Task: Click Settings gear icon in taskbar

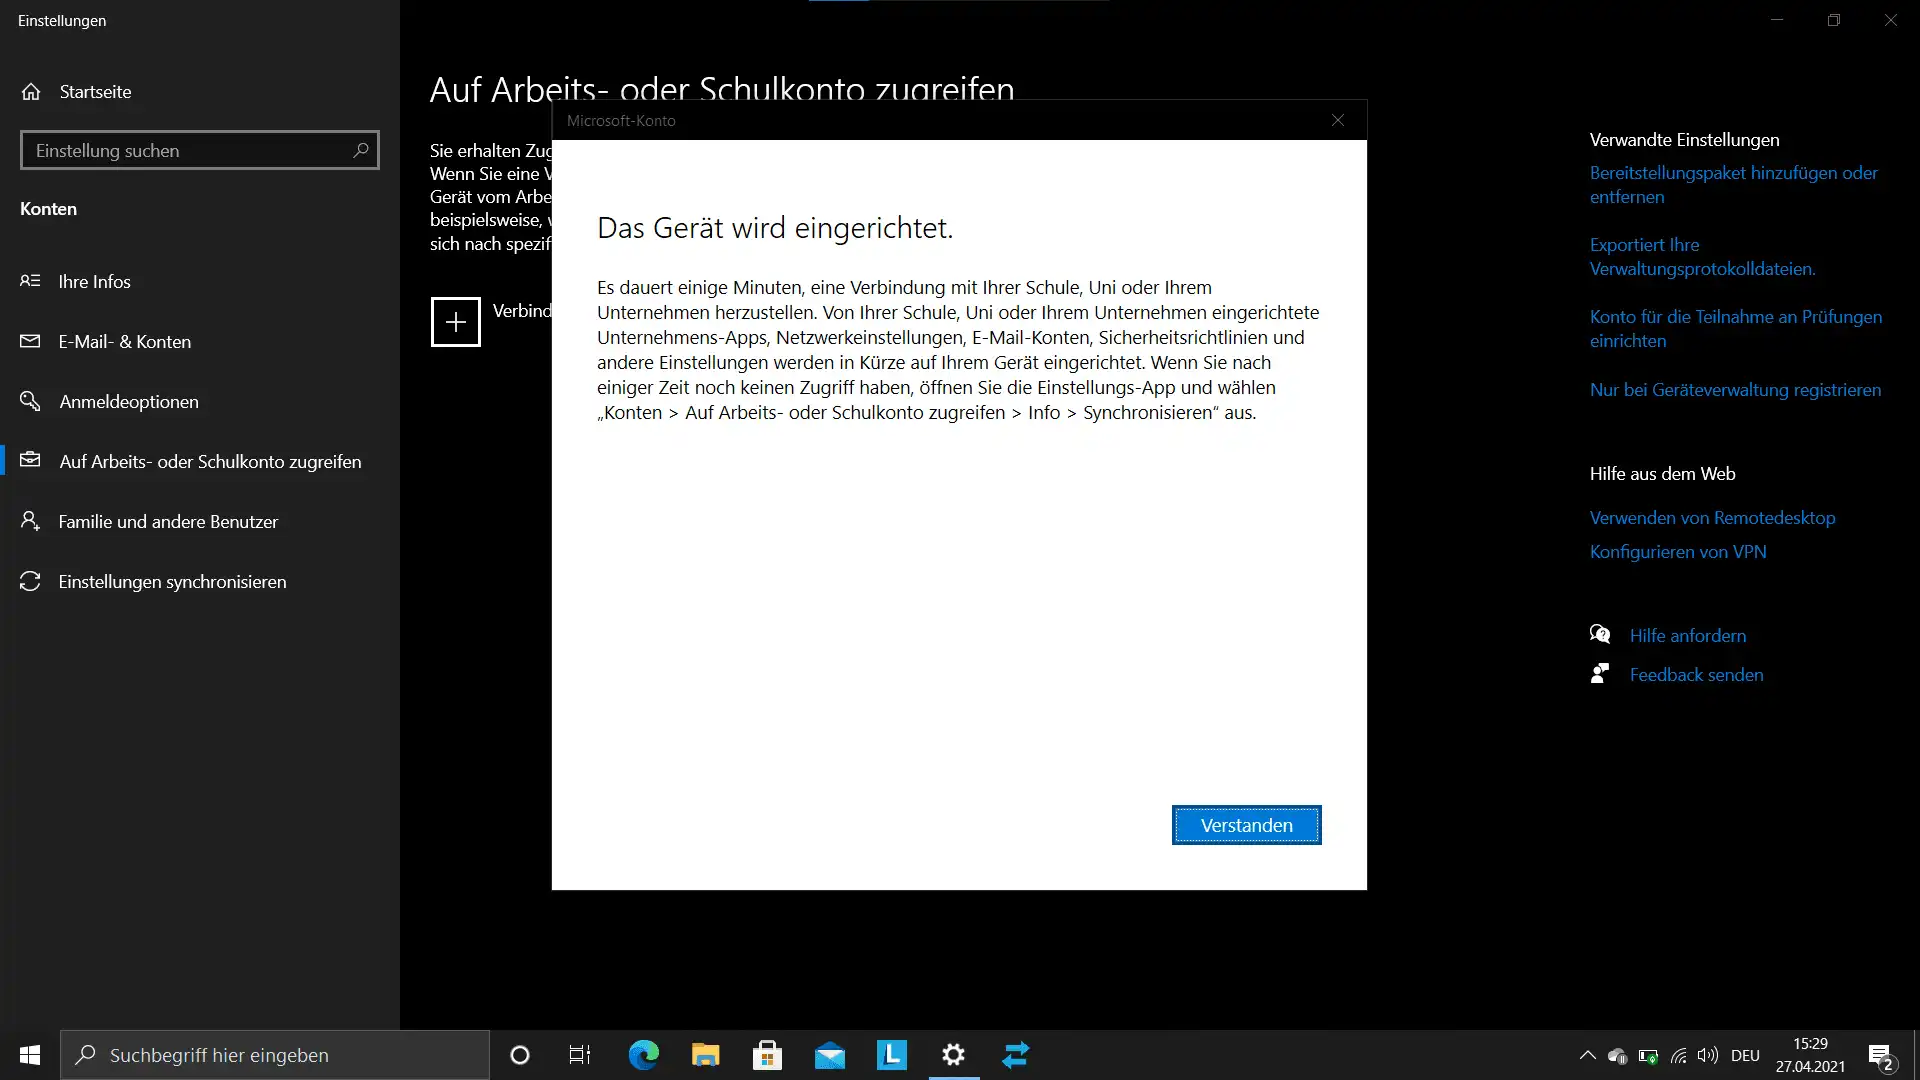Action: (x=954, y=1055)
